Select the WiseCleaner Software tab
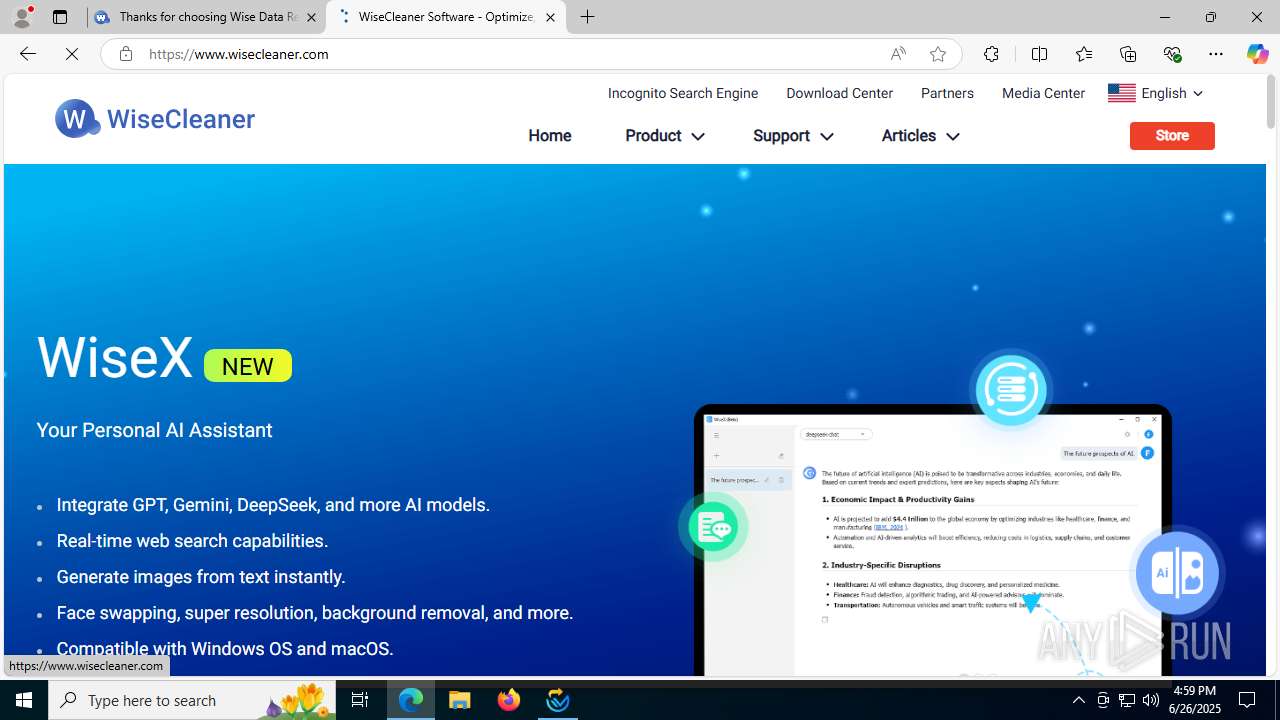Screen dimensions: 1280x720 coord(446,17)
